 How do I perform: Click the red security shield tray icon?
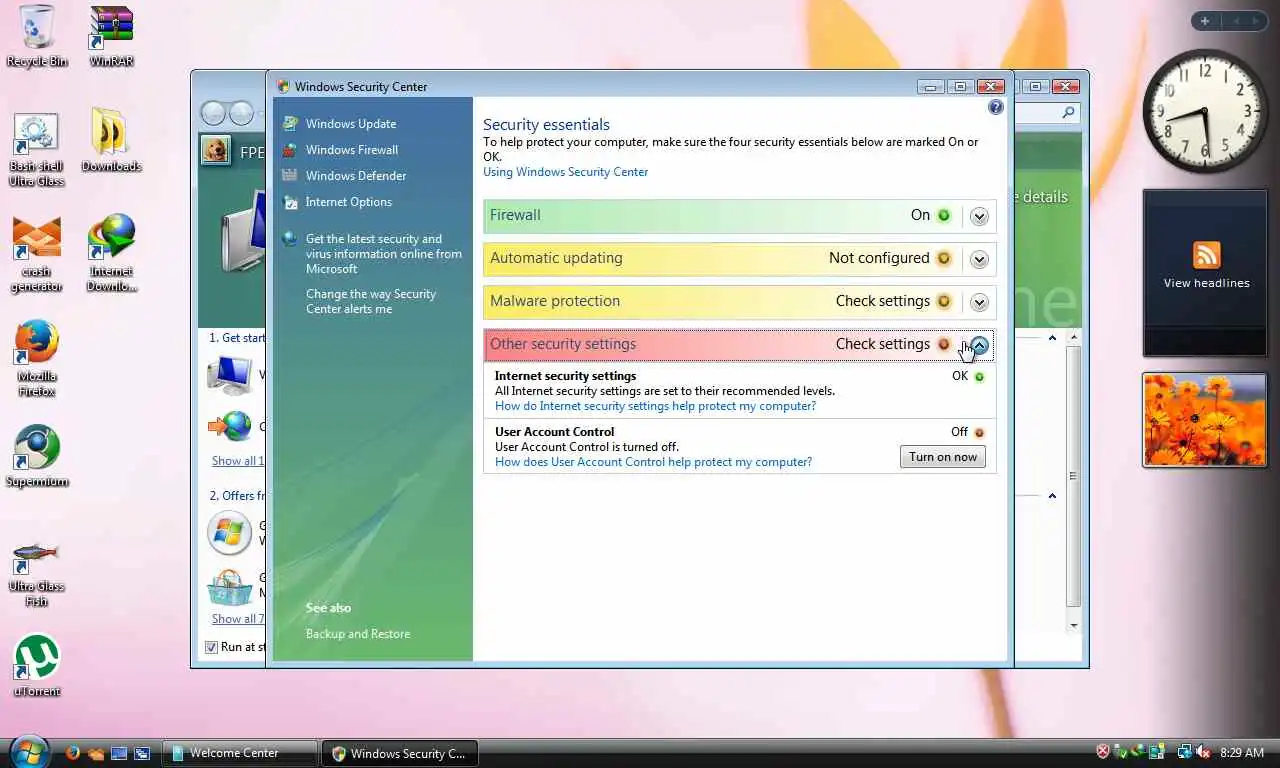tap(1103, 752)
